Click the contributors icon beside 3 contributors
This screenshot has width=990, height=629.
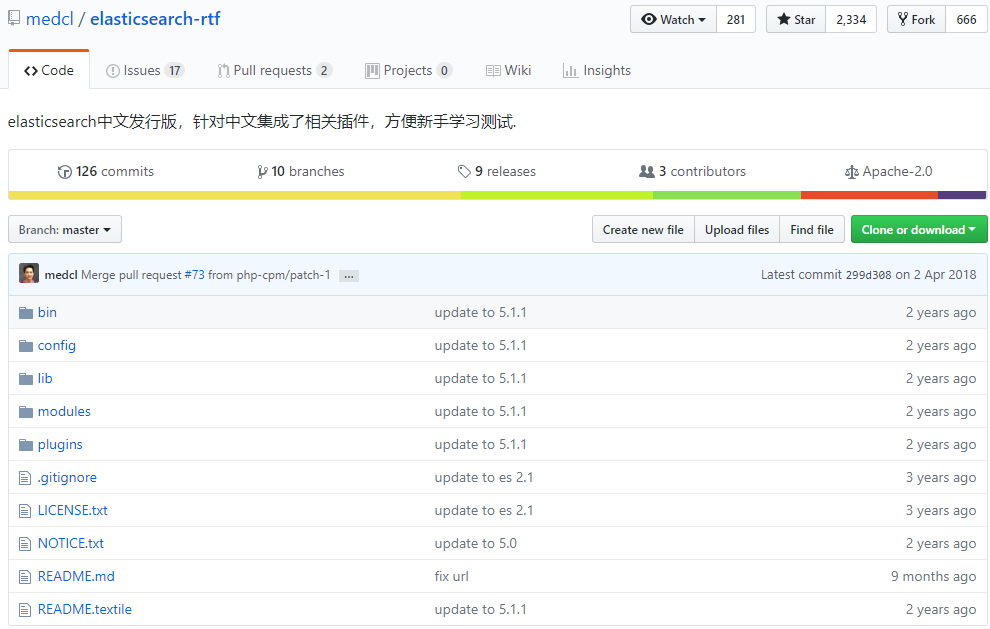tap(647, 170)
